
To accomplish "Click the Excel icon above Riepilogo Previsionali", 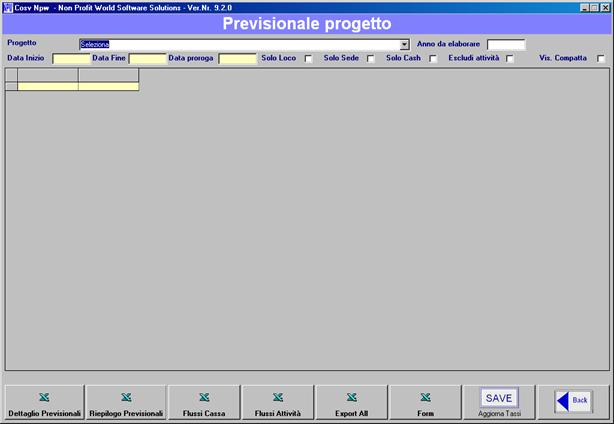I will pyautogui.click(x=126, y=397).
